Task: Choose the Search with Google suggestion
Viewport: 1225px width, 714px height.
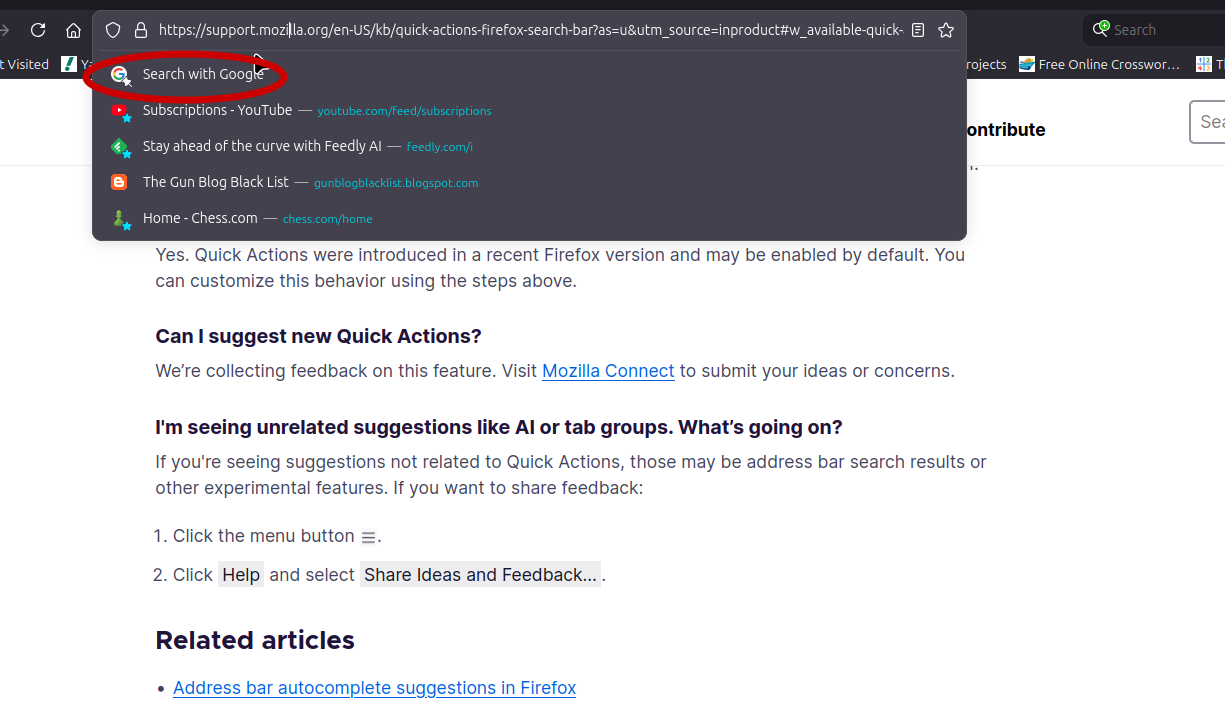Action: 202,74
